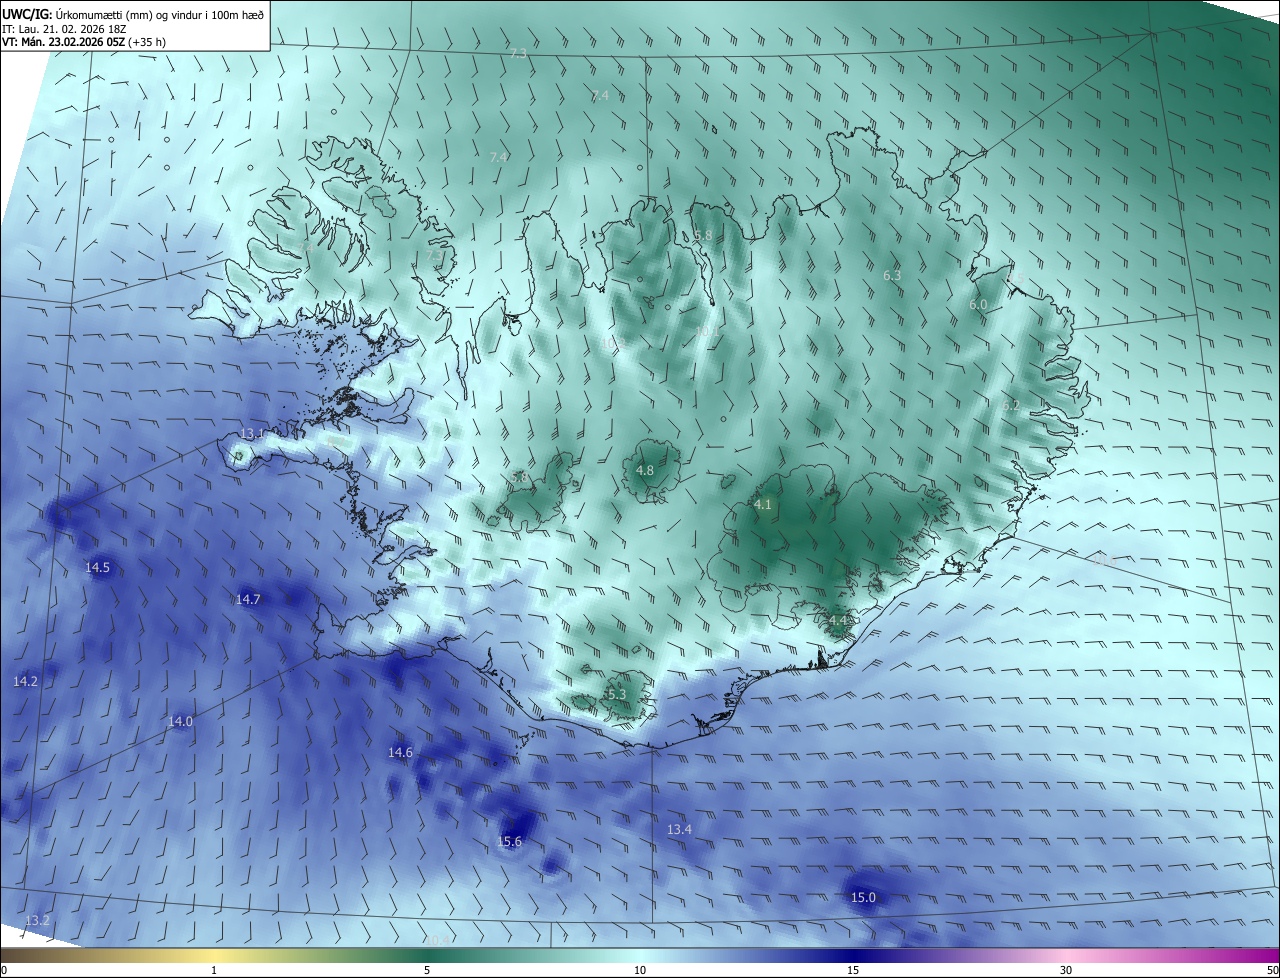1280x978 pixels.
Task: Click the 13.4 value label on the map
Action: 679,829
